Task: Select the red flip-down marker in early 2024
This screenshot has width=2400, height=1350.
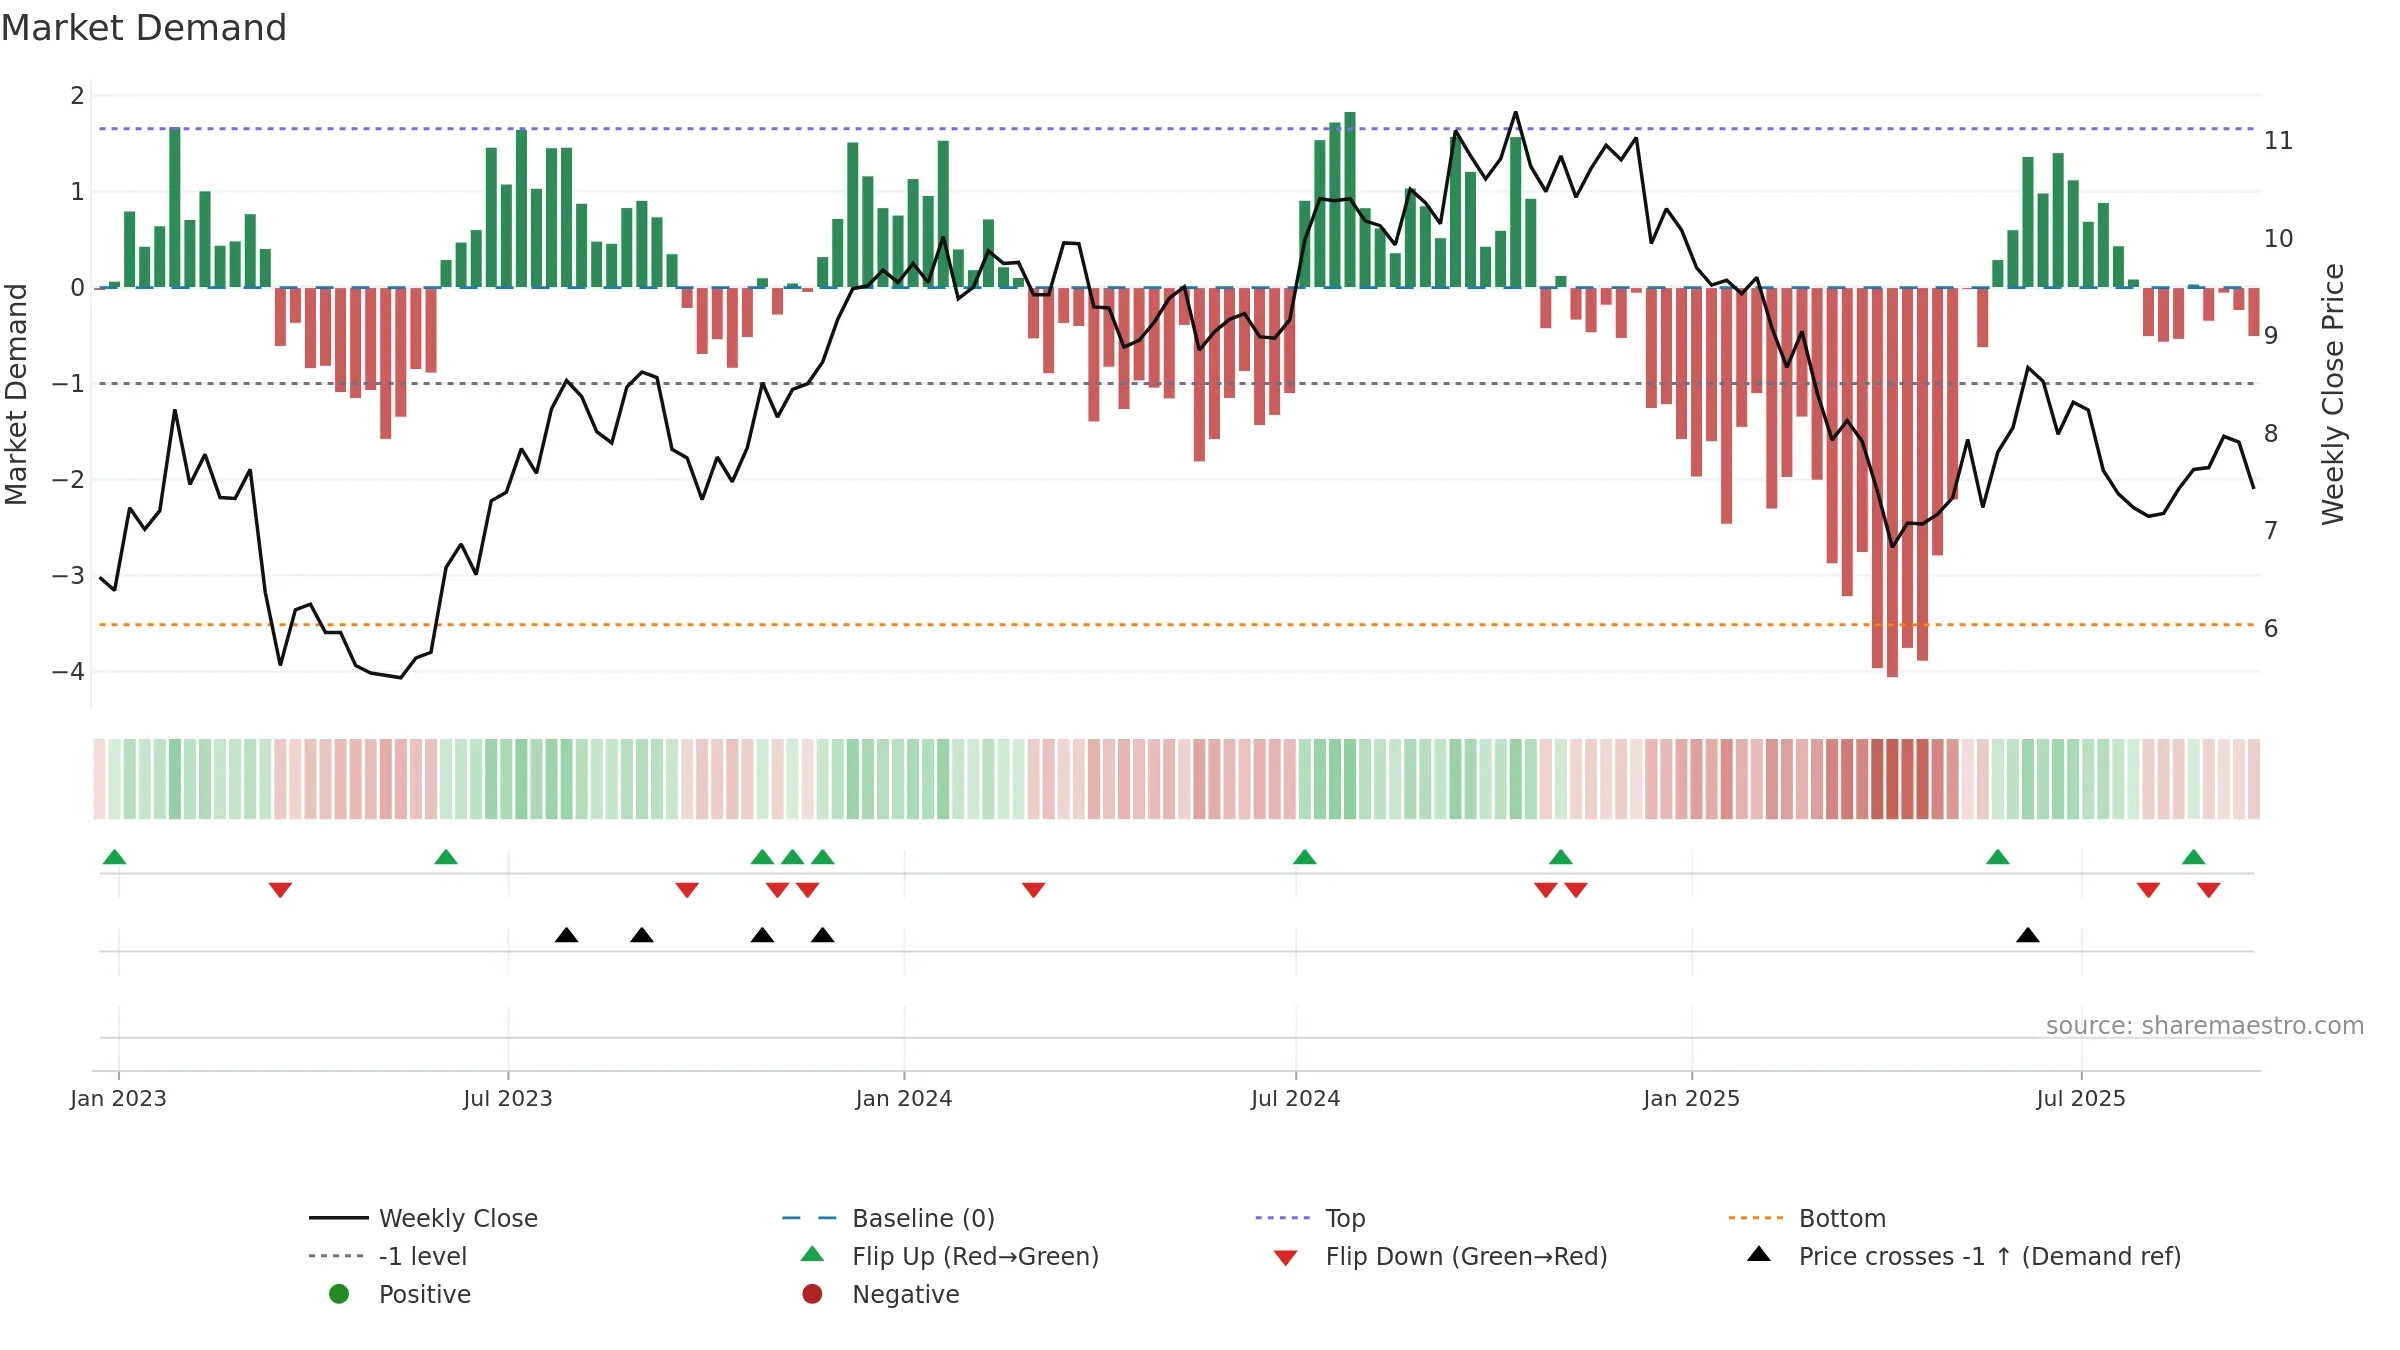Action: pyautogui.click(x=1034, y=890)
